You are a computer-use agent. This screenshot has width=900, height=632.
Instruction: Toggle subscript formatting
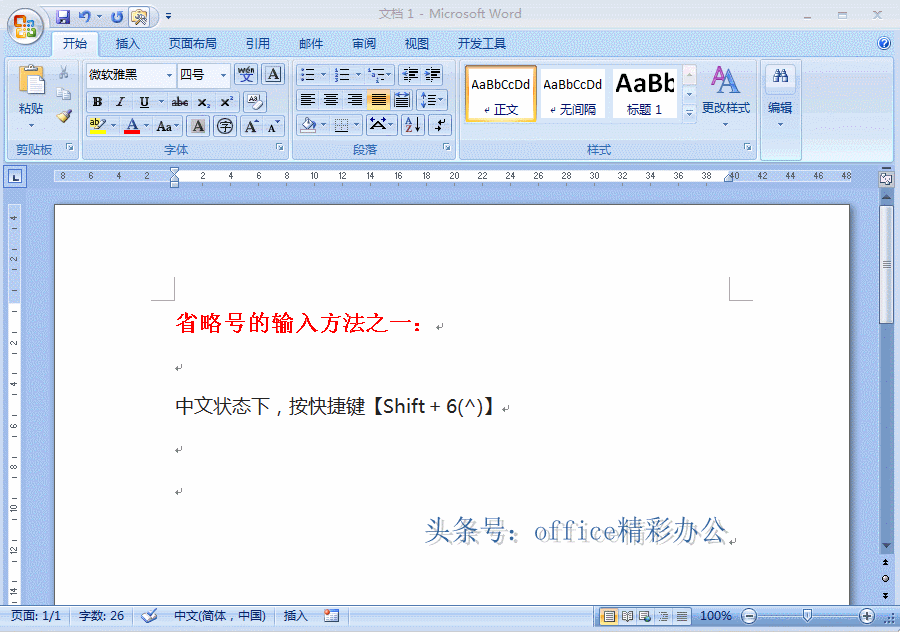[x=204, y=102]
